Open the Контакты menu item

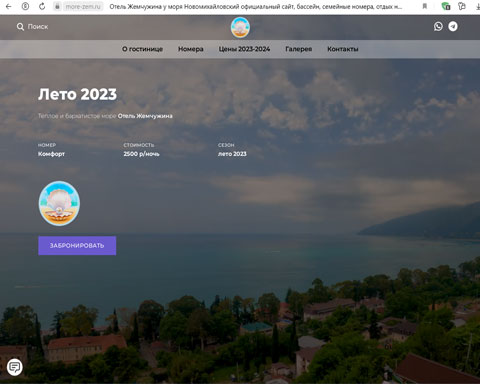pyautogui.click(x=343, y=49)
